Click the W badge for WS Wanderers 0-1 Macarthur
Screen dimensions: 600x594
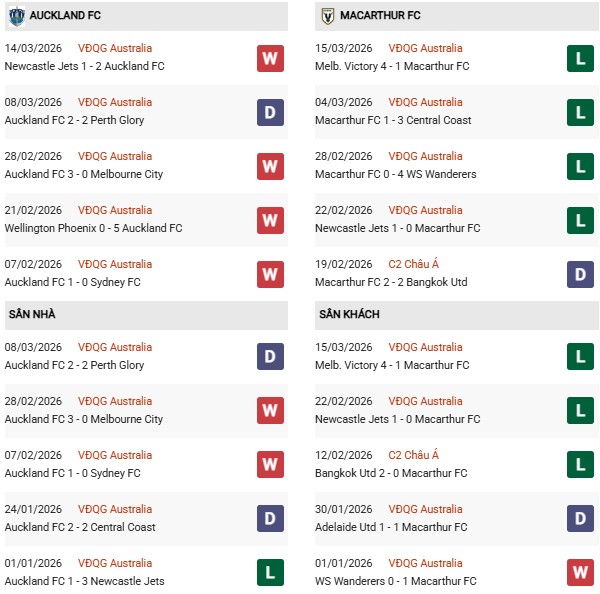coord(580,573)
